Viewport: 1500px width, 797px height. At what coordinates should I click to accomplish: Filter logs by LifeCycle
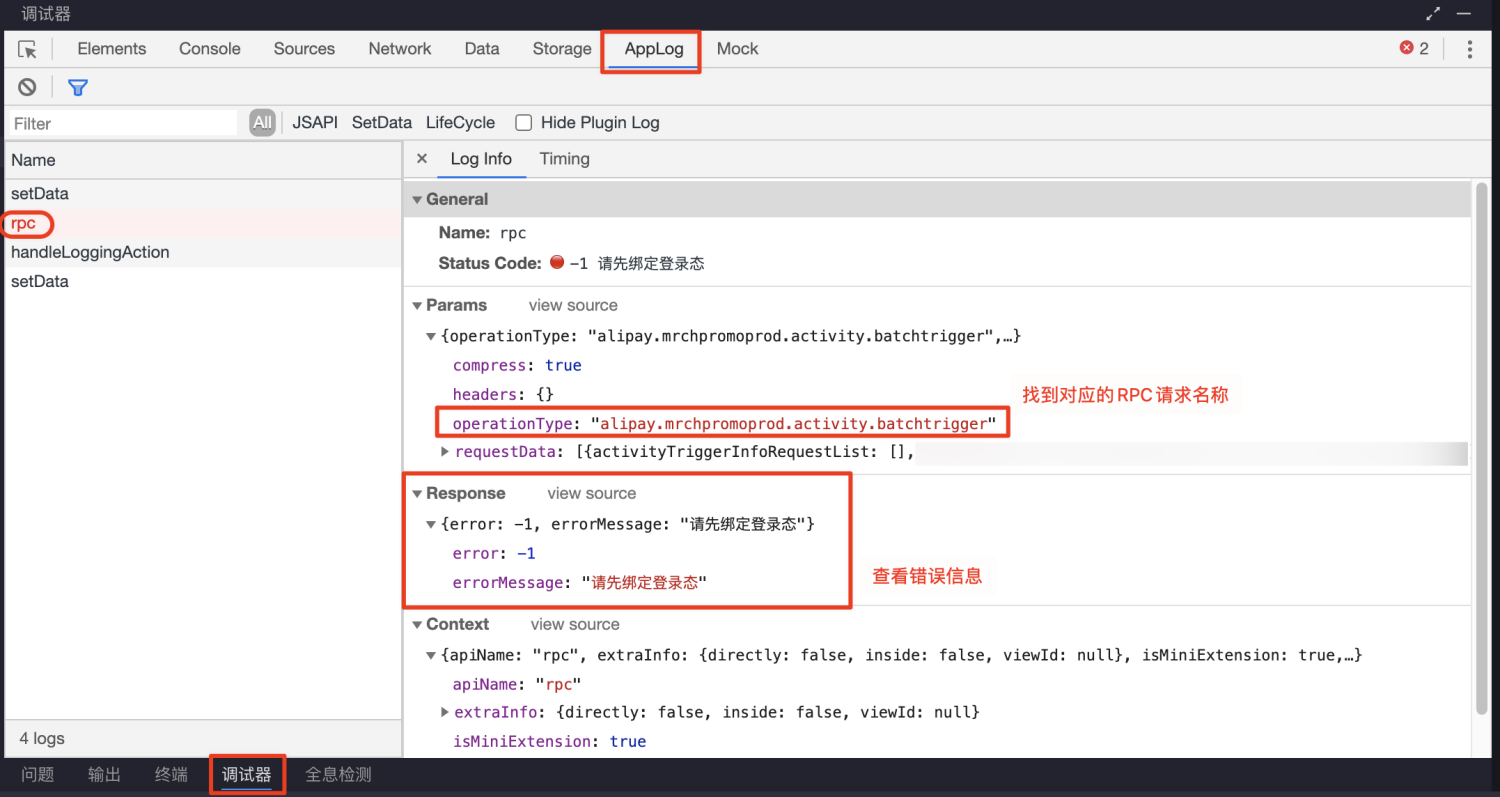click(460, 122)
